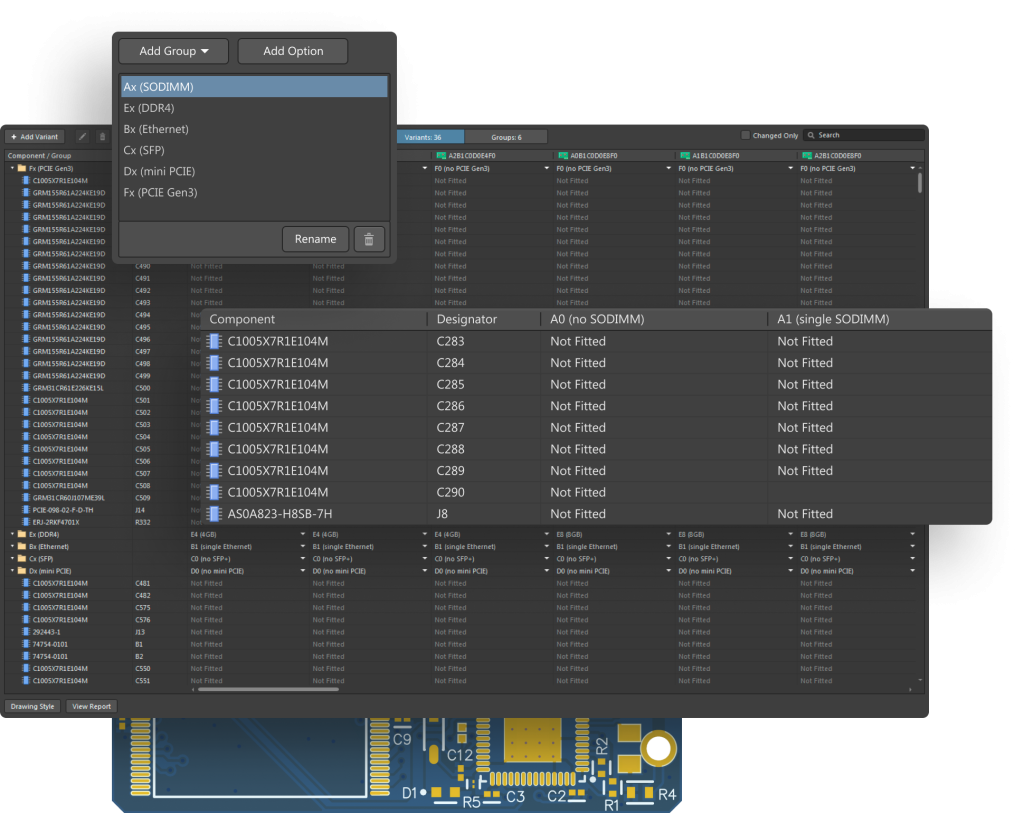
Task: Click the trash icon beside Rename
Action: (x=369, y=239)
